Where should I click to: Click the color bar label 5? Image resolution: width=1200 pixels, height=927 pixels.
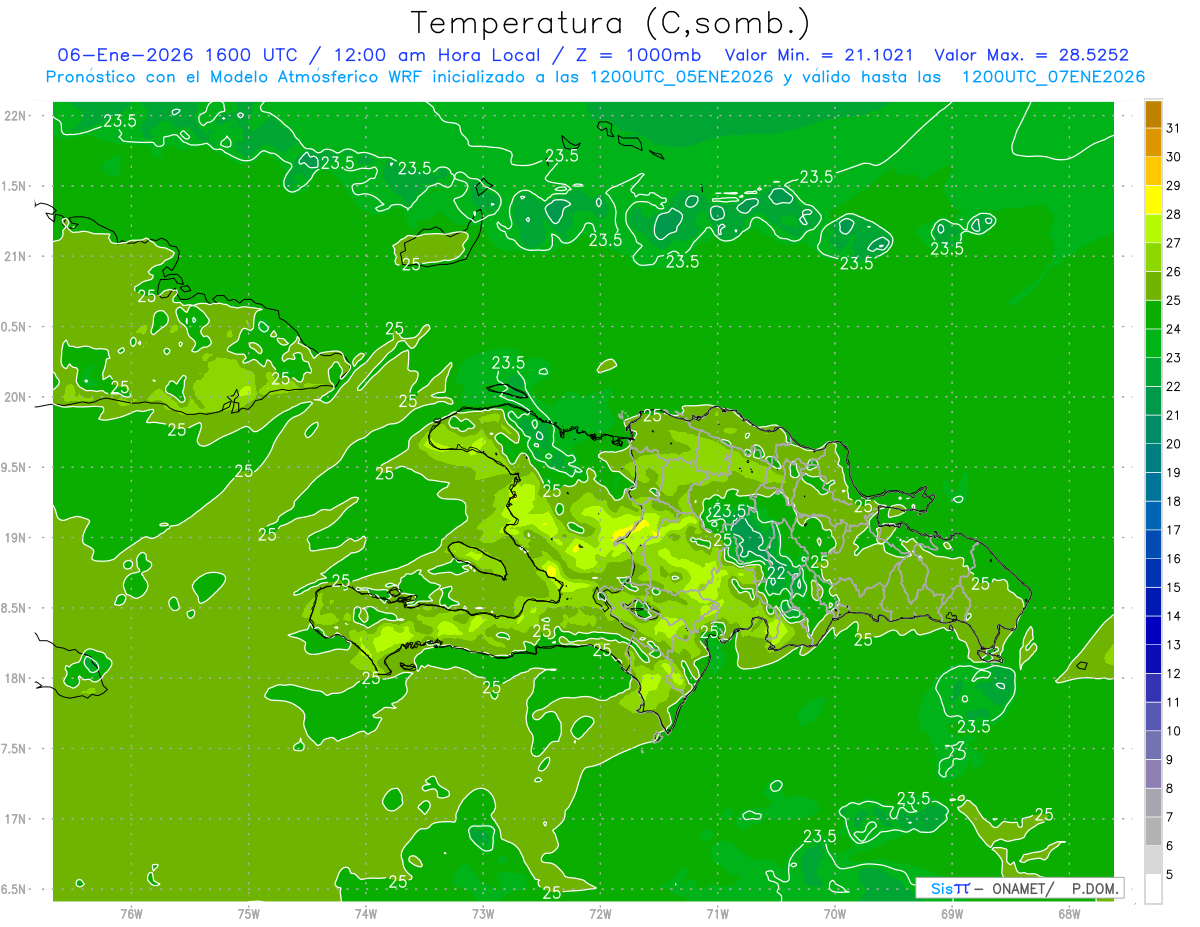click(x=1170, y=875)
